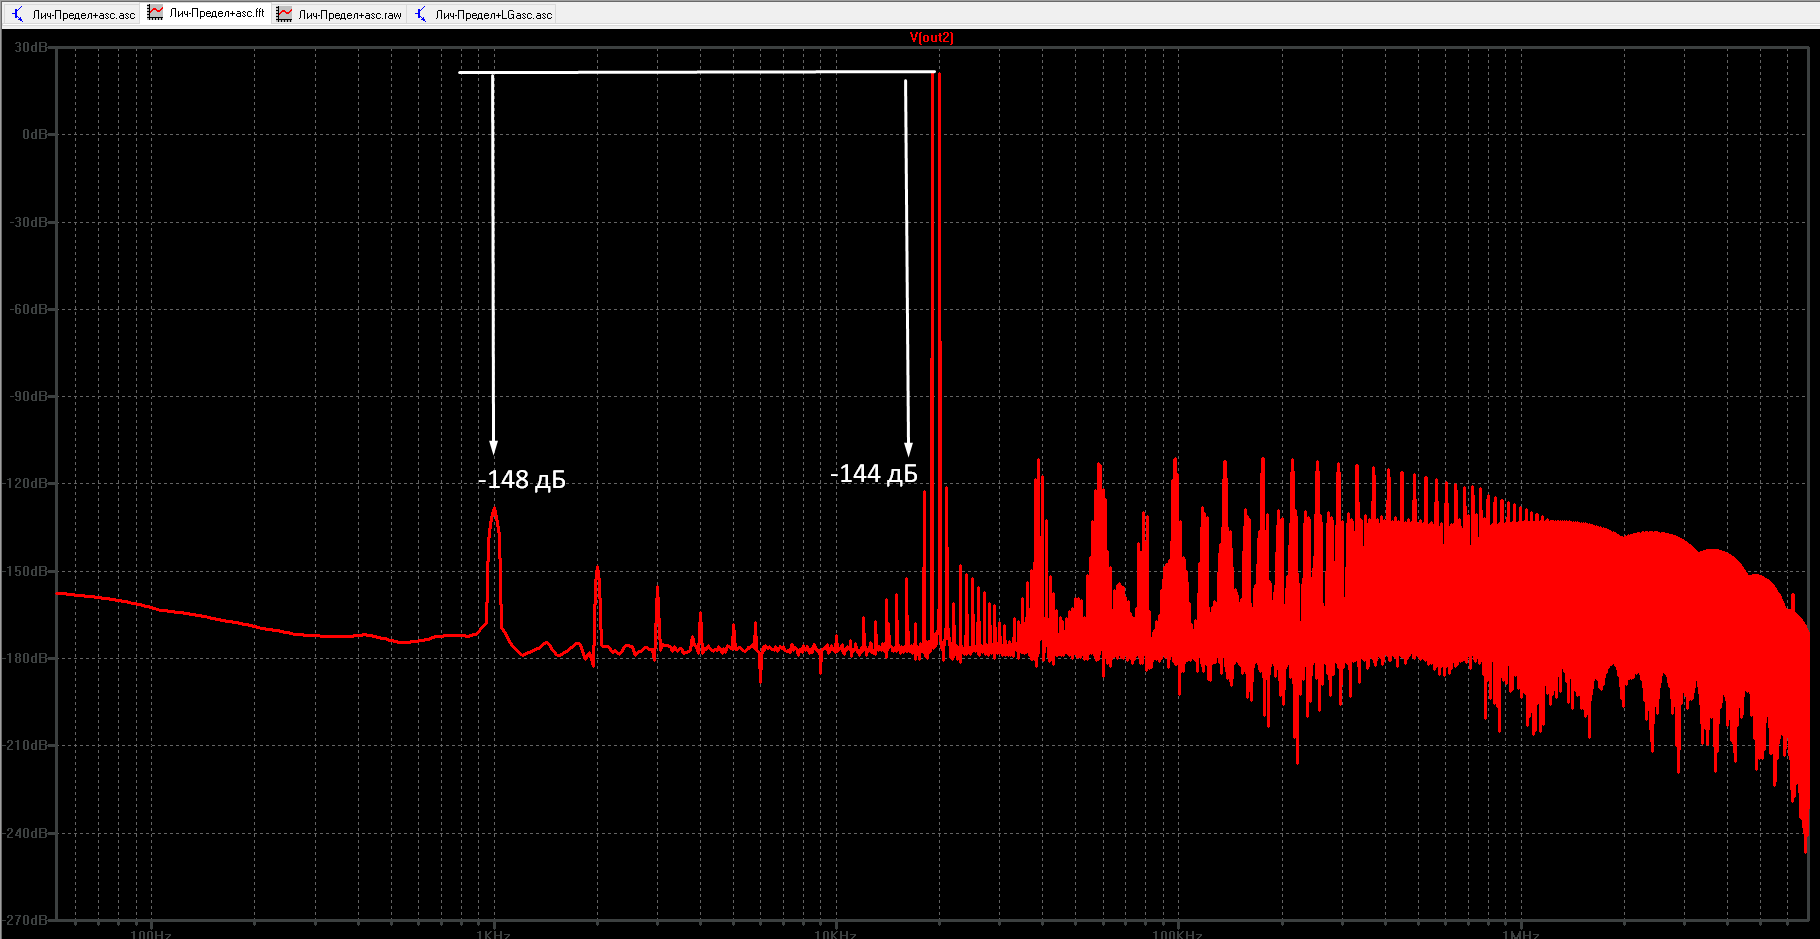The height and width of the screenshot is (939, 1820).
Task: Click the -90dB vertical axis label
Action: (29, 396)
